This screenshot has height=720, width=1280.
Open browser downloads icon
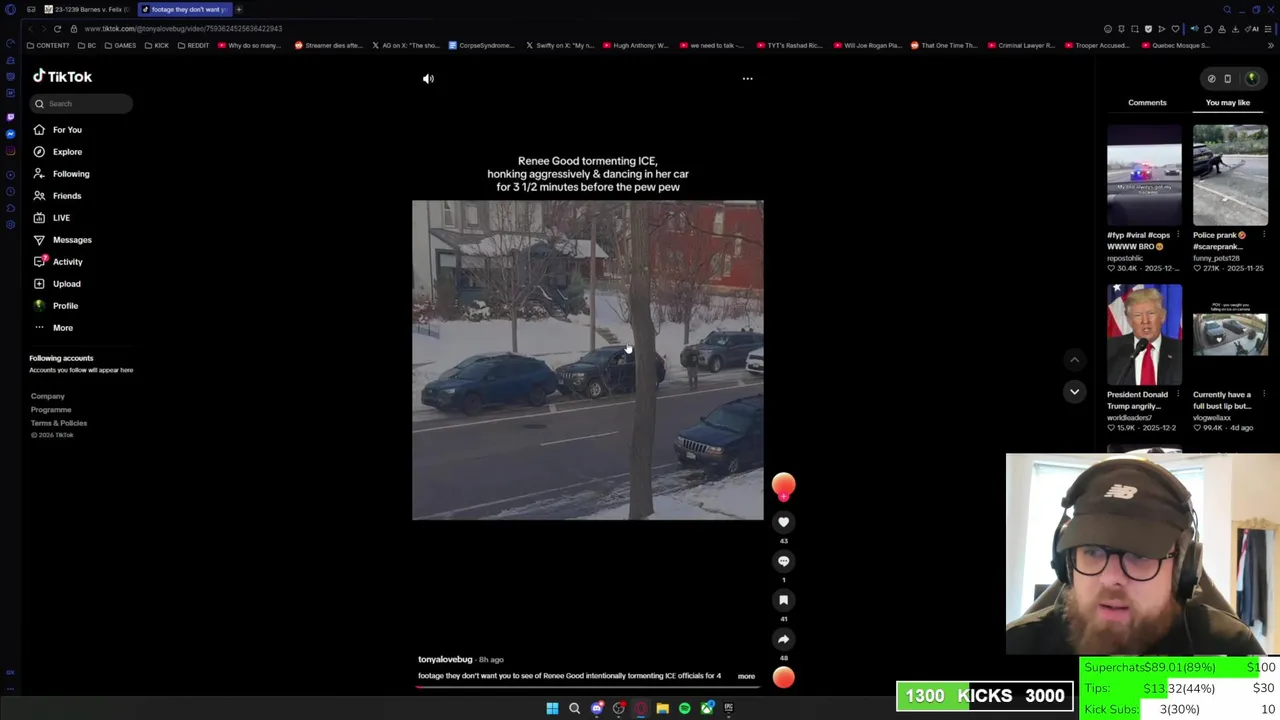[x=1235, y=29]
